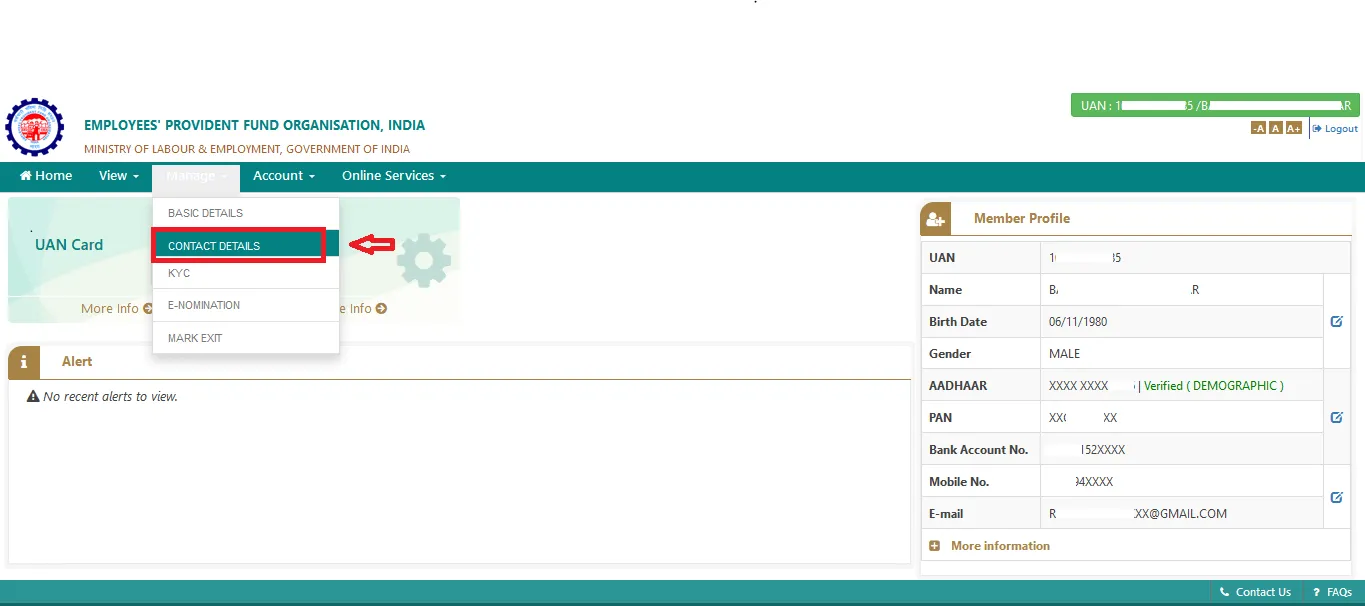This screenshot has width=1365, height=606.
Task: Click the E-mail address value
Action: (1138, 514)
